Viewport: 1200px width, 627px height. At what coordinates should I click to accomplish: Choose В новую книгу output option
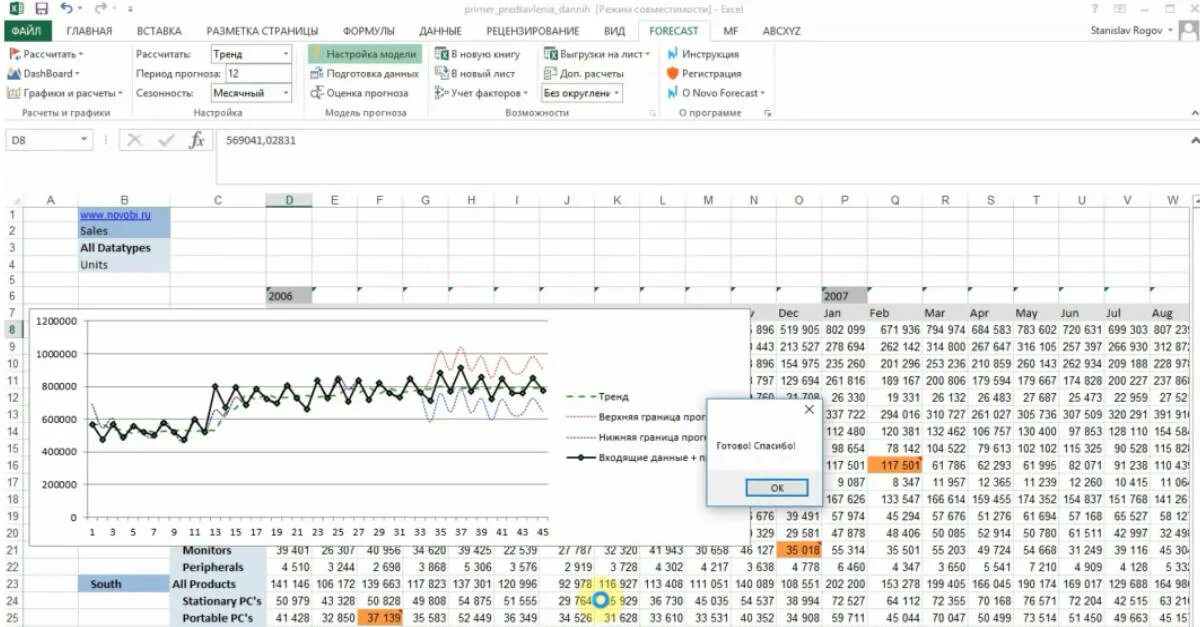(x=478, y=54)
